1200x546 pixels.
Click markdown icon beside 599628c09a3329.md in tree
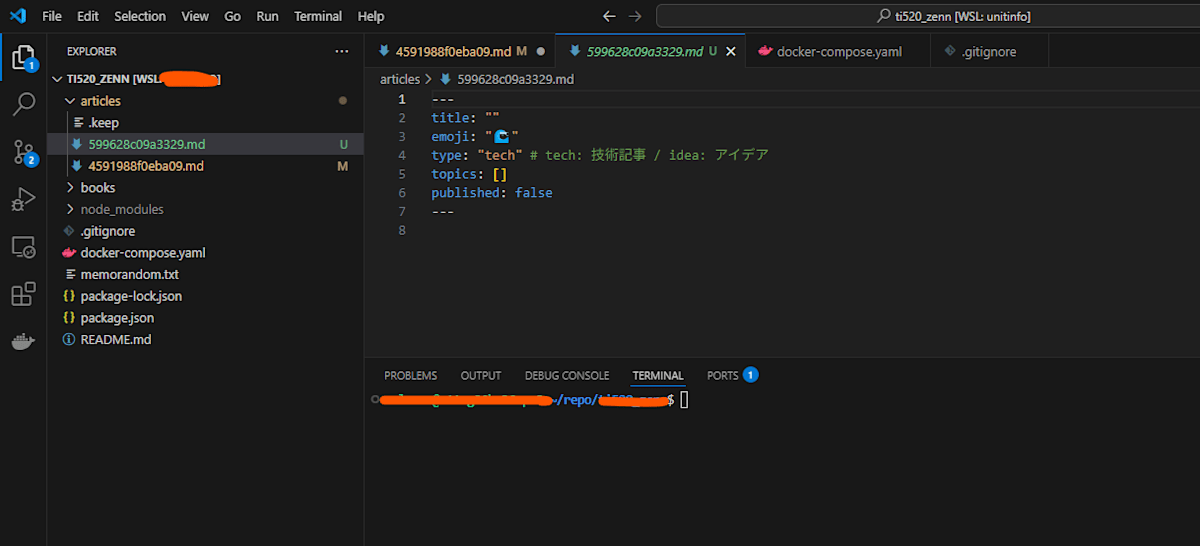(77, 144)
